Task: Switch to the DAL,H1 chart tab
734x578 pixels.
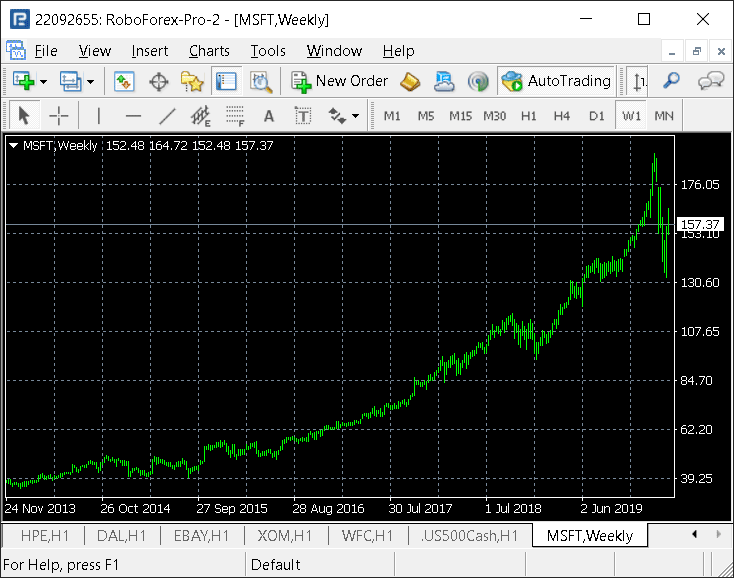Action: 121,536
